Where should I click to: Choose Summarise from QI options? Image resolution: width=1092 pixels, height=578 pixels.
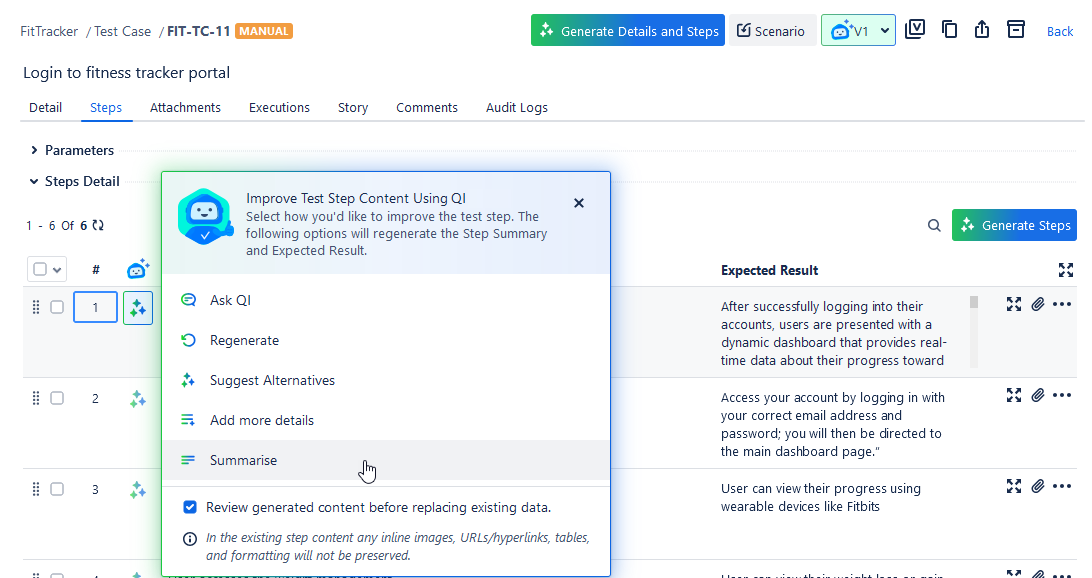pos(243,461)
